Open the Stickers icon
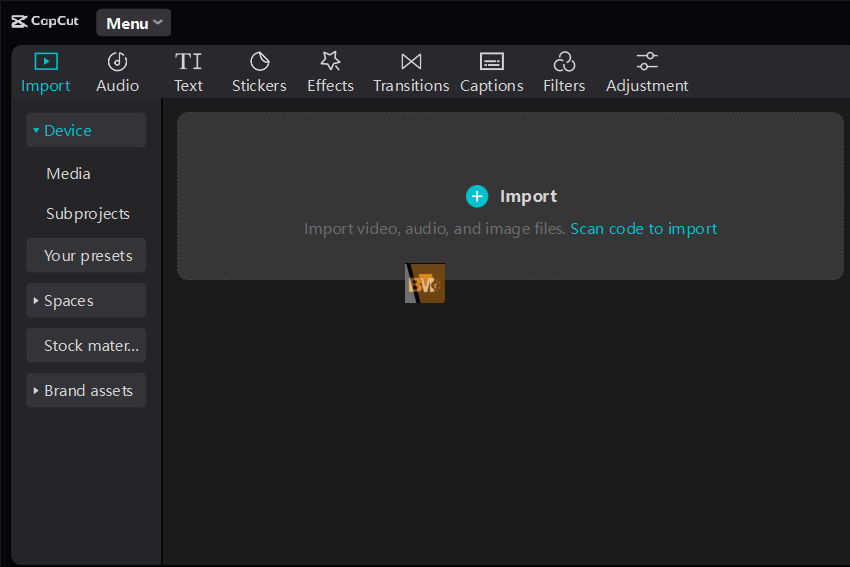850x567 pixels. click(259, 62)
